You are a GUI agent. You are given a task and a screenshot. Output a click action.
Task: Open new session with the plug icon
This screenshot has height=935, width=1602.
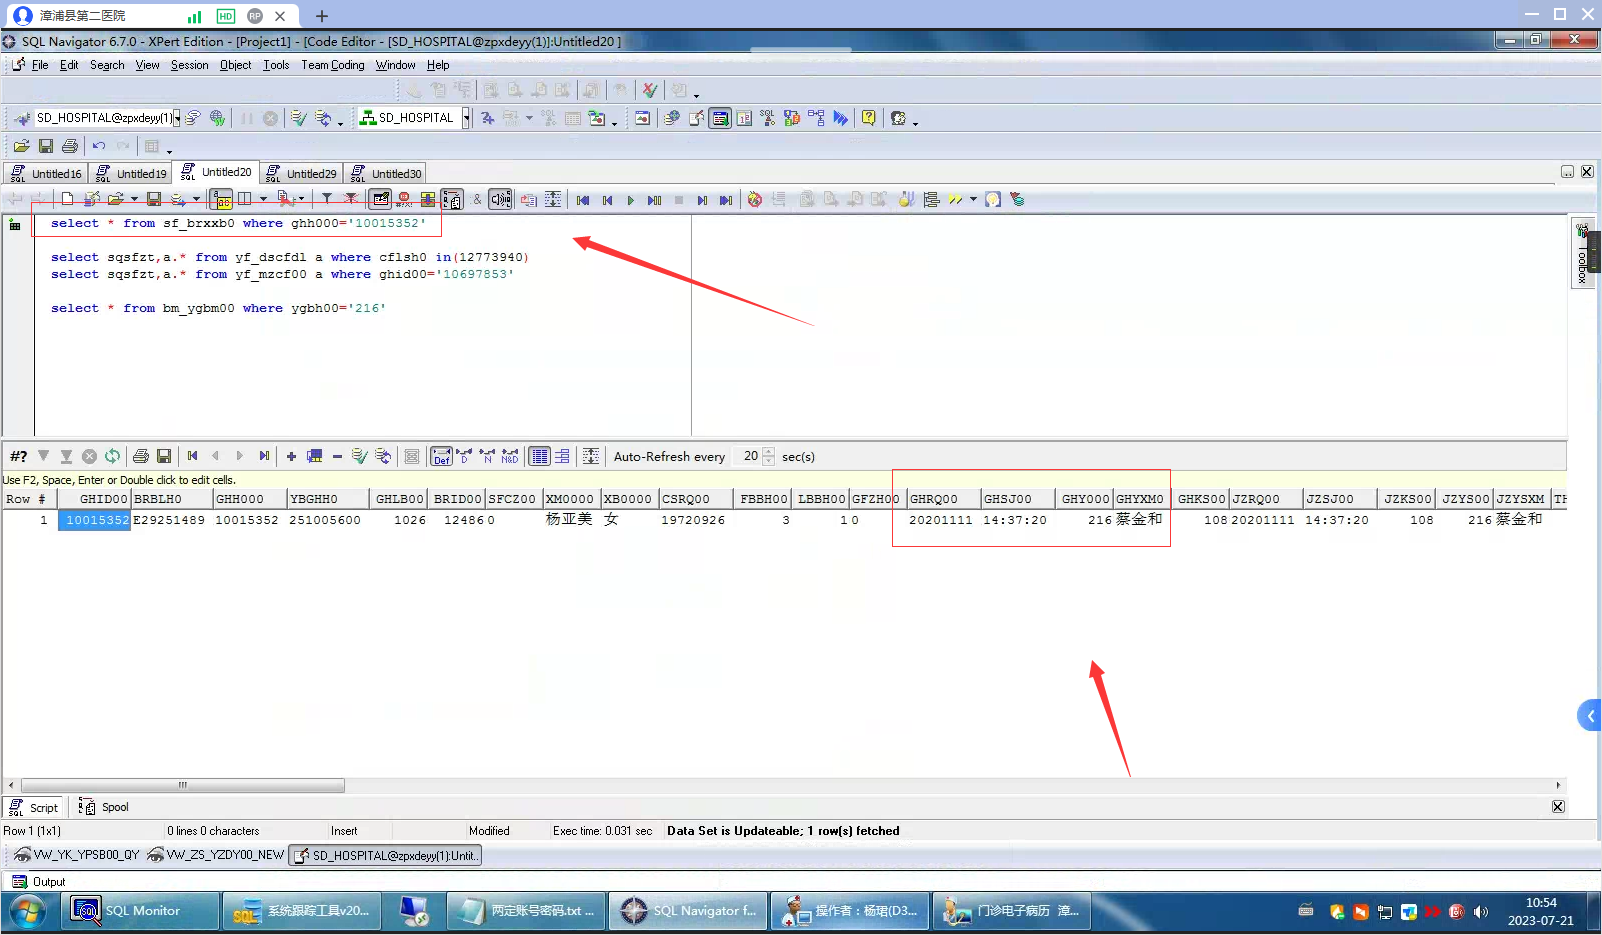coord(22,118)
